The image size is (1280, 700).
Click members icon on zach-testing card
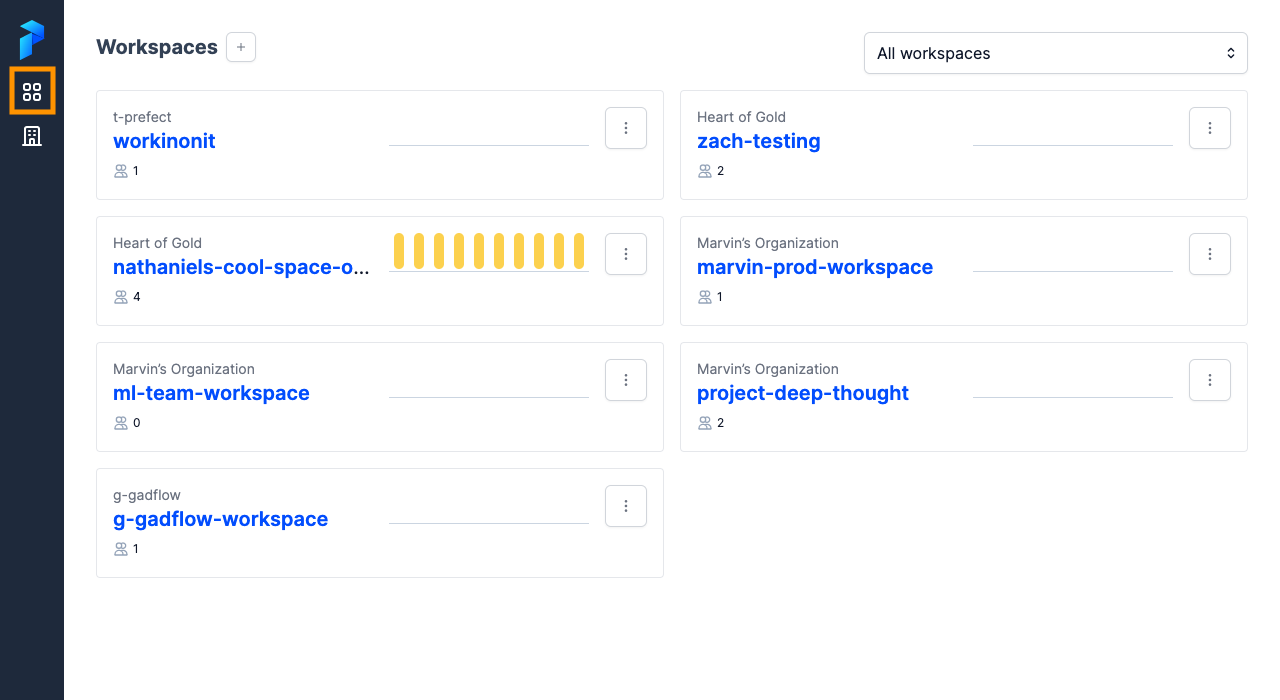(x=705, y=171)
